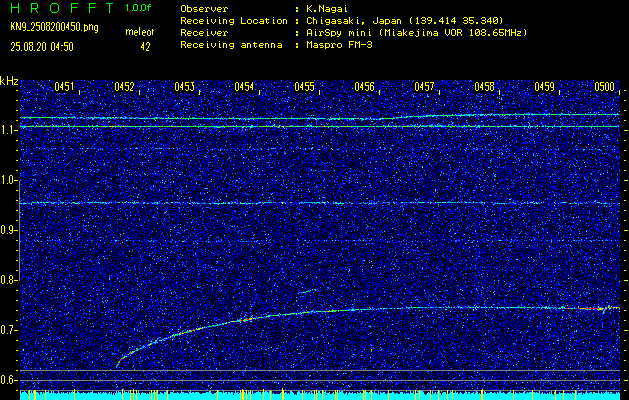629x400 pixels.
Task: Click the 0454 time marker
Action: tap(244, 87)
